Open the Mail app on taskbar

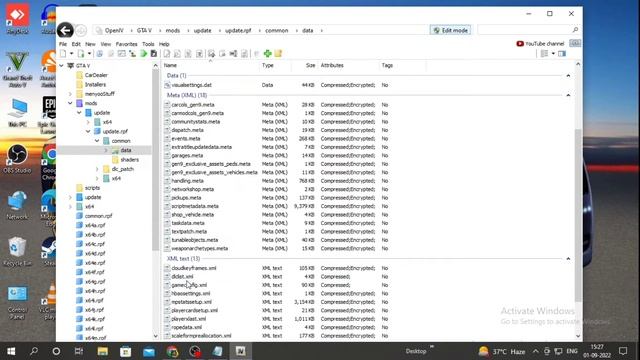[149, 351]
